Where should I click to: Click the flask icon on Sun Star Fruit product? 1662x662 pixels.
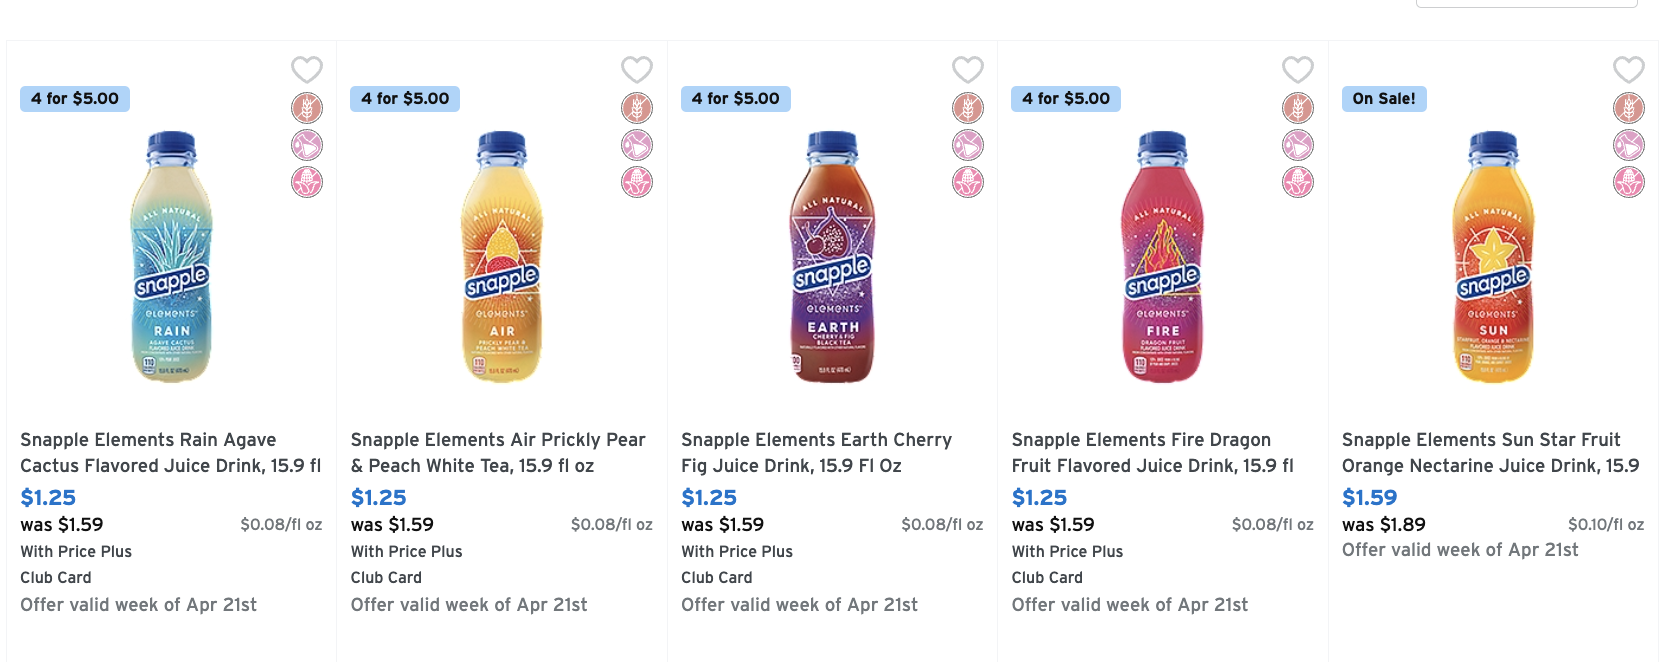click(x=1629, y=145)
